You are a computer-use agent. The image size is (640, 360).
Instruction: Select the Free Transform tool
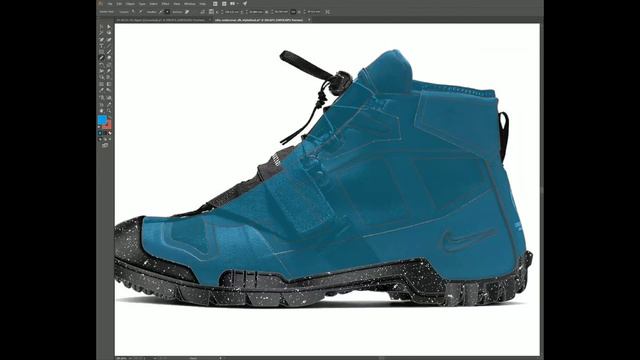click(x=109, y=71)
